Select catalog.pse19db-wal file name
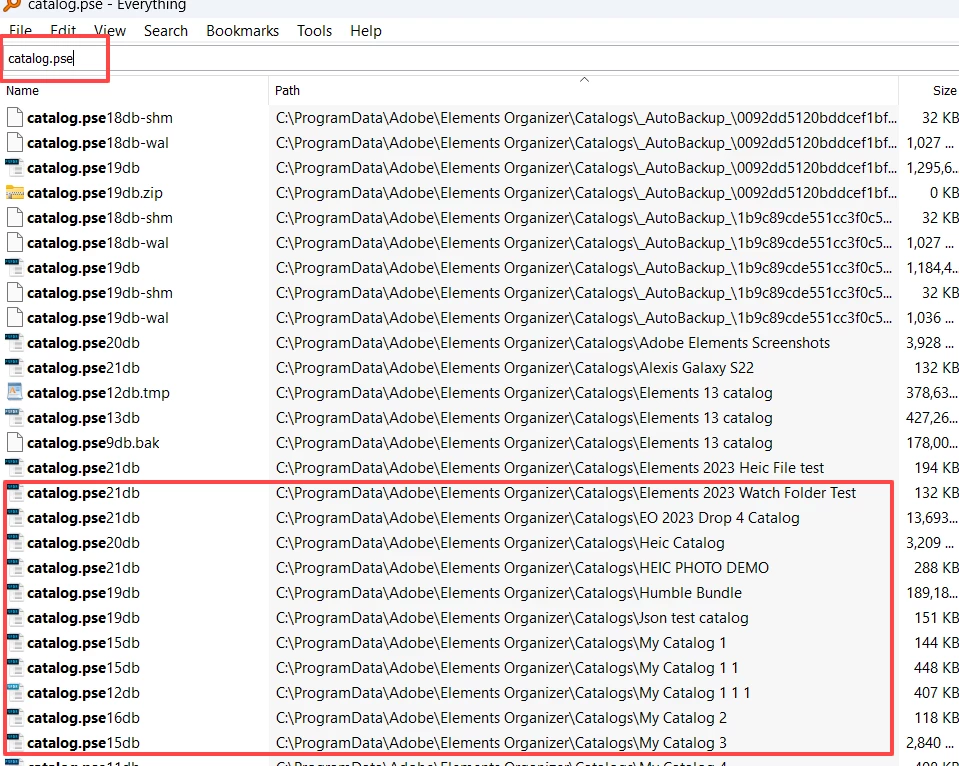959x766 pixels. click(x=98, y=318)
